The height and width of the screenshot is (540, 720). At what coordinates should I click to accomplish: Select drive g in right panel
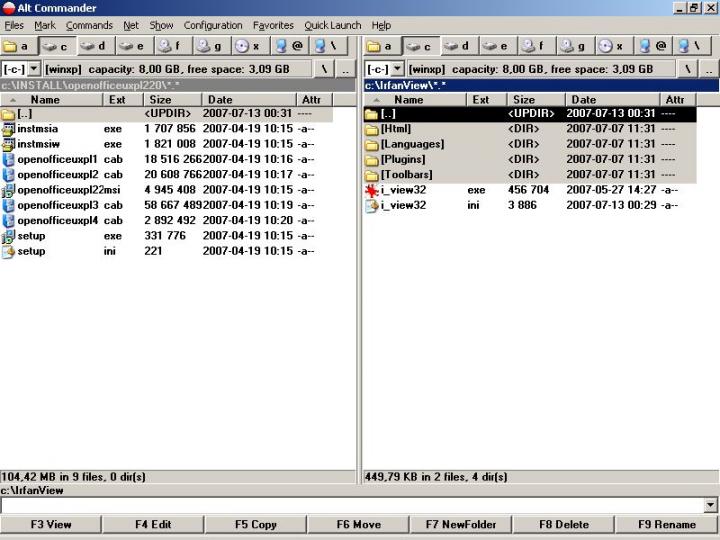[574, 46]
